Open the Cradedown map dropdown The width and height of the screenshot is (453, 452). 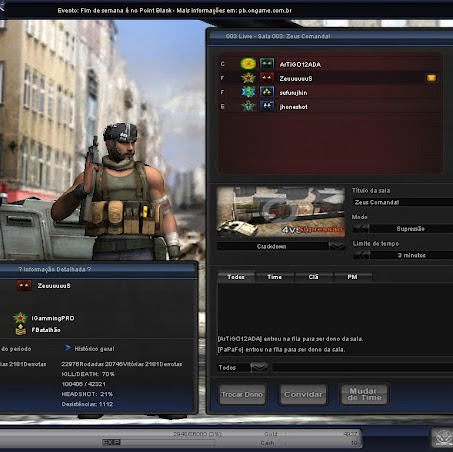[x=337, y=246]
